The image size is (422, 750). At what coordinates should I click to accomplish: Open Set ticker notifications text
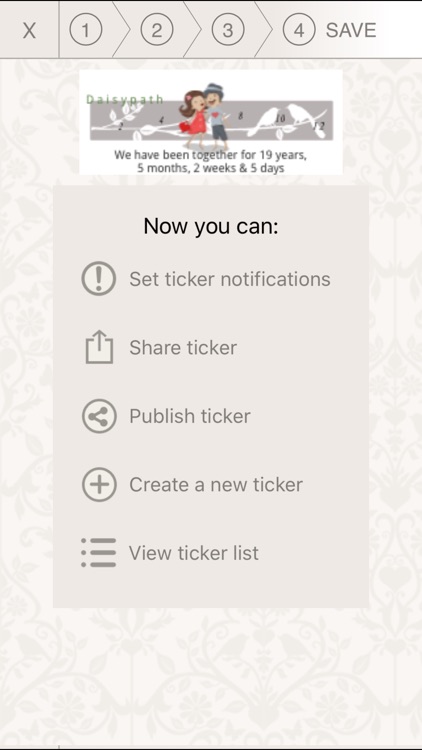pos(230,279)
